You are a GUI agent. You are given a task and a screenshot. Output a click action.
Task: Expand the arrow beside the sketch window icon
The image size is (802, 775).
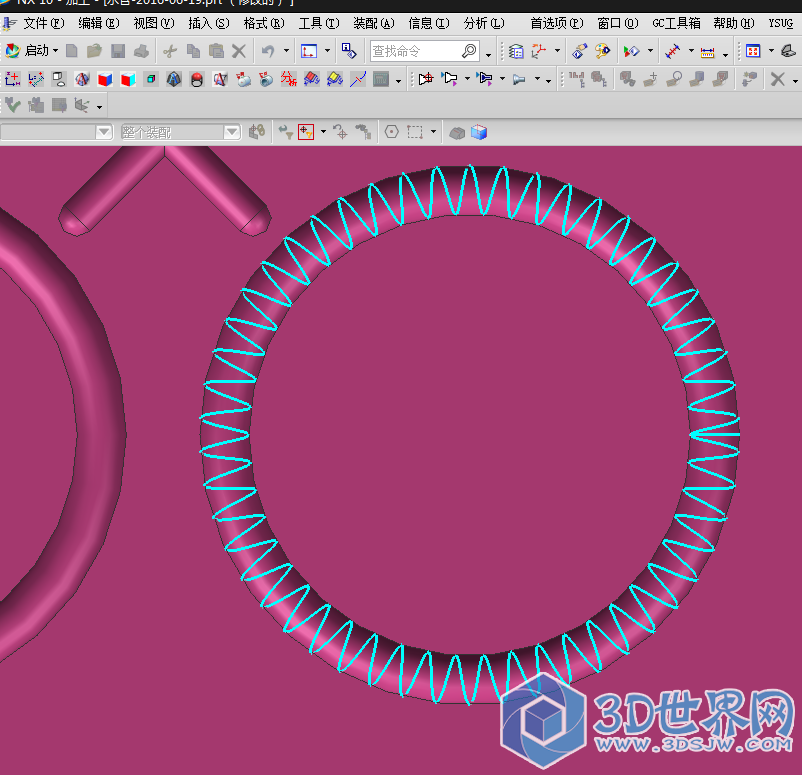[x=327, y=51]
